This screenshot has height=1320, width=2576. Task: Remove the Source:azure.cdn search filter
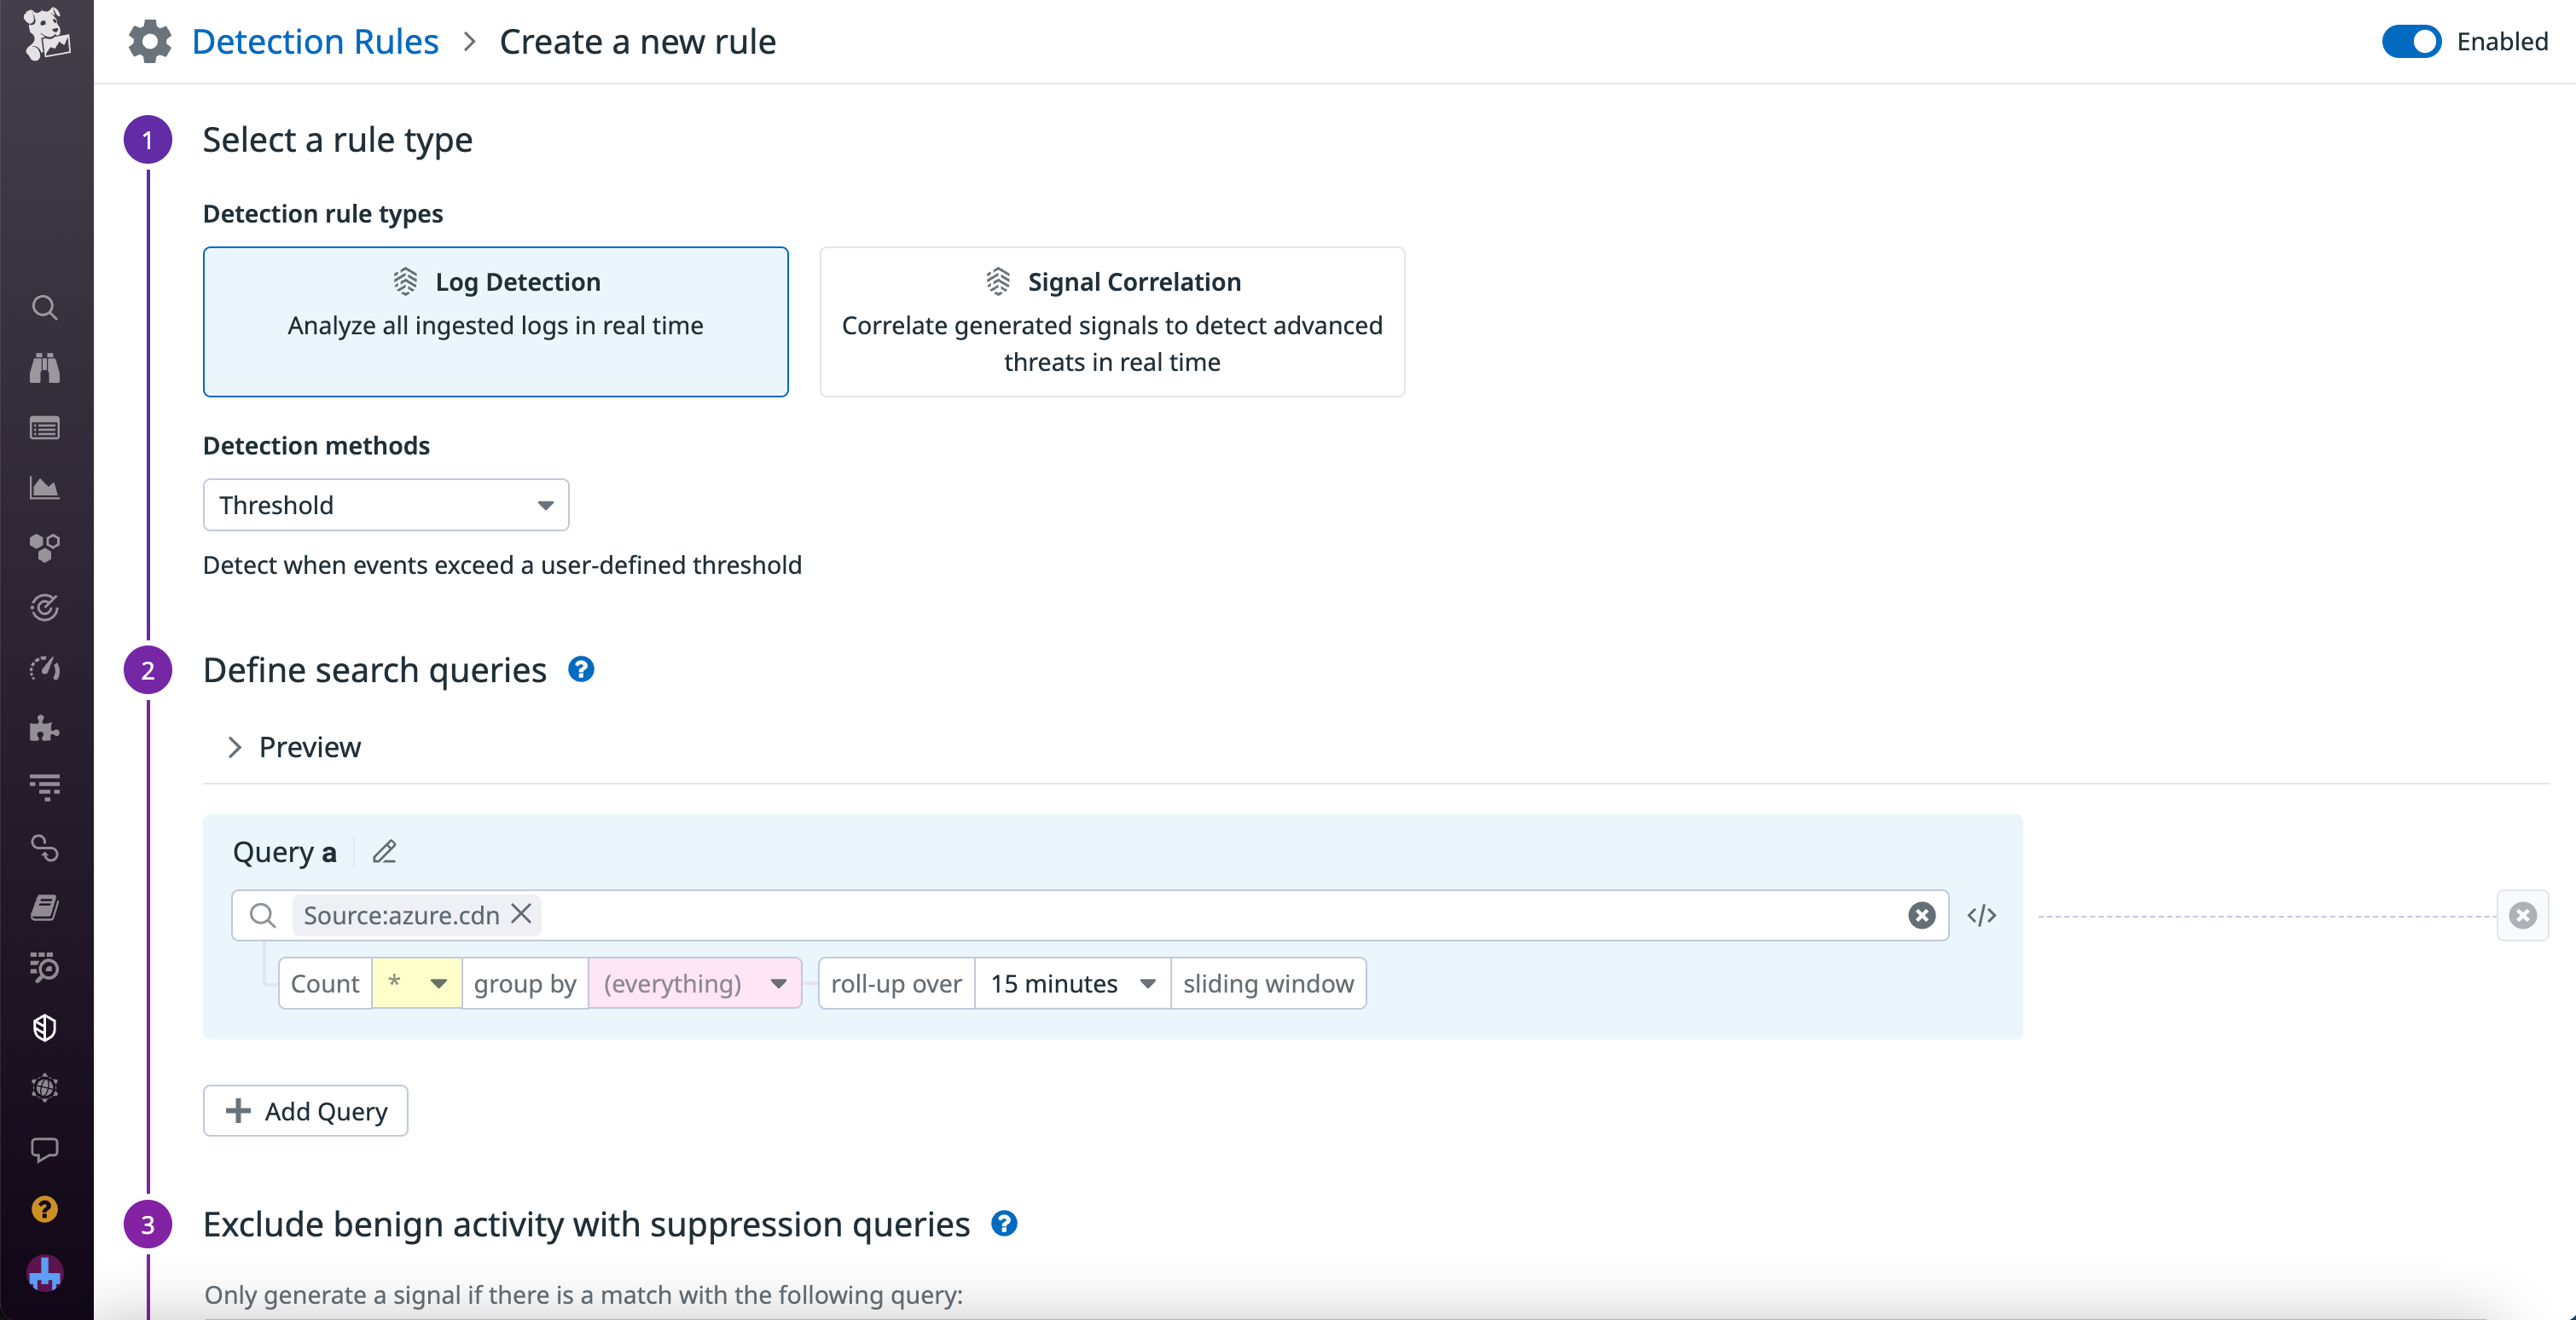(521, 915)
